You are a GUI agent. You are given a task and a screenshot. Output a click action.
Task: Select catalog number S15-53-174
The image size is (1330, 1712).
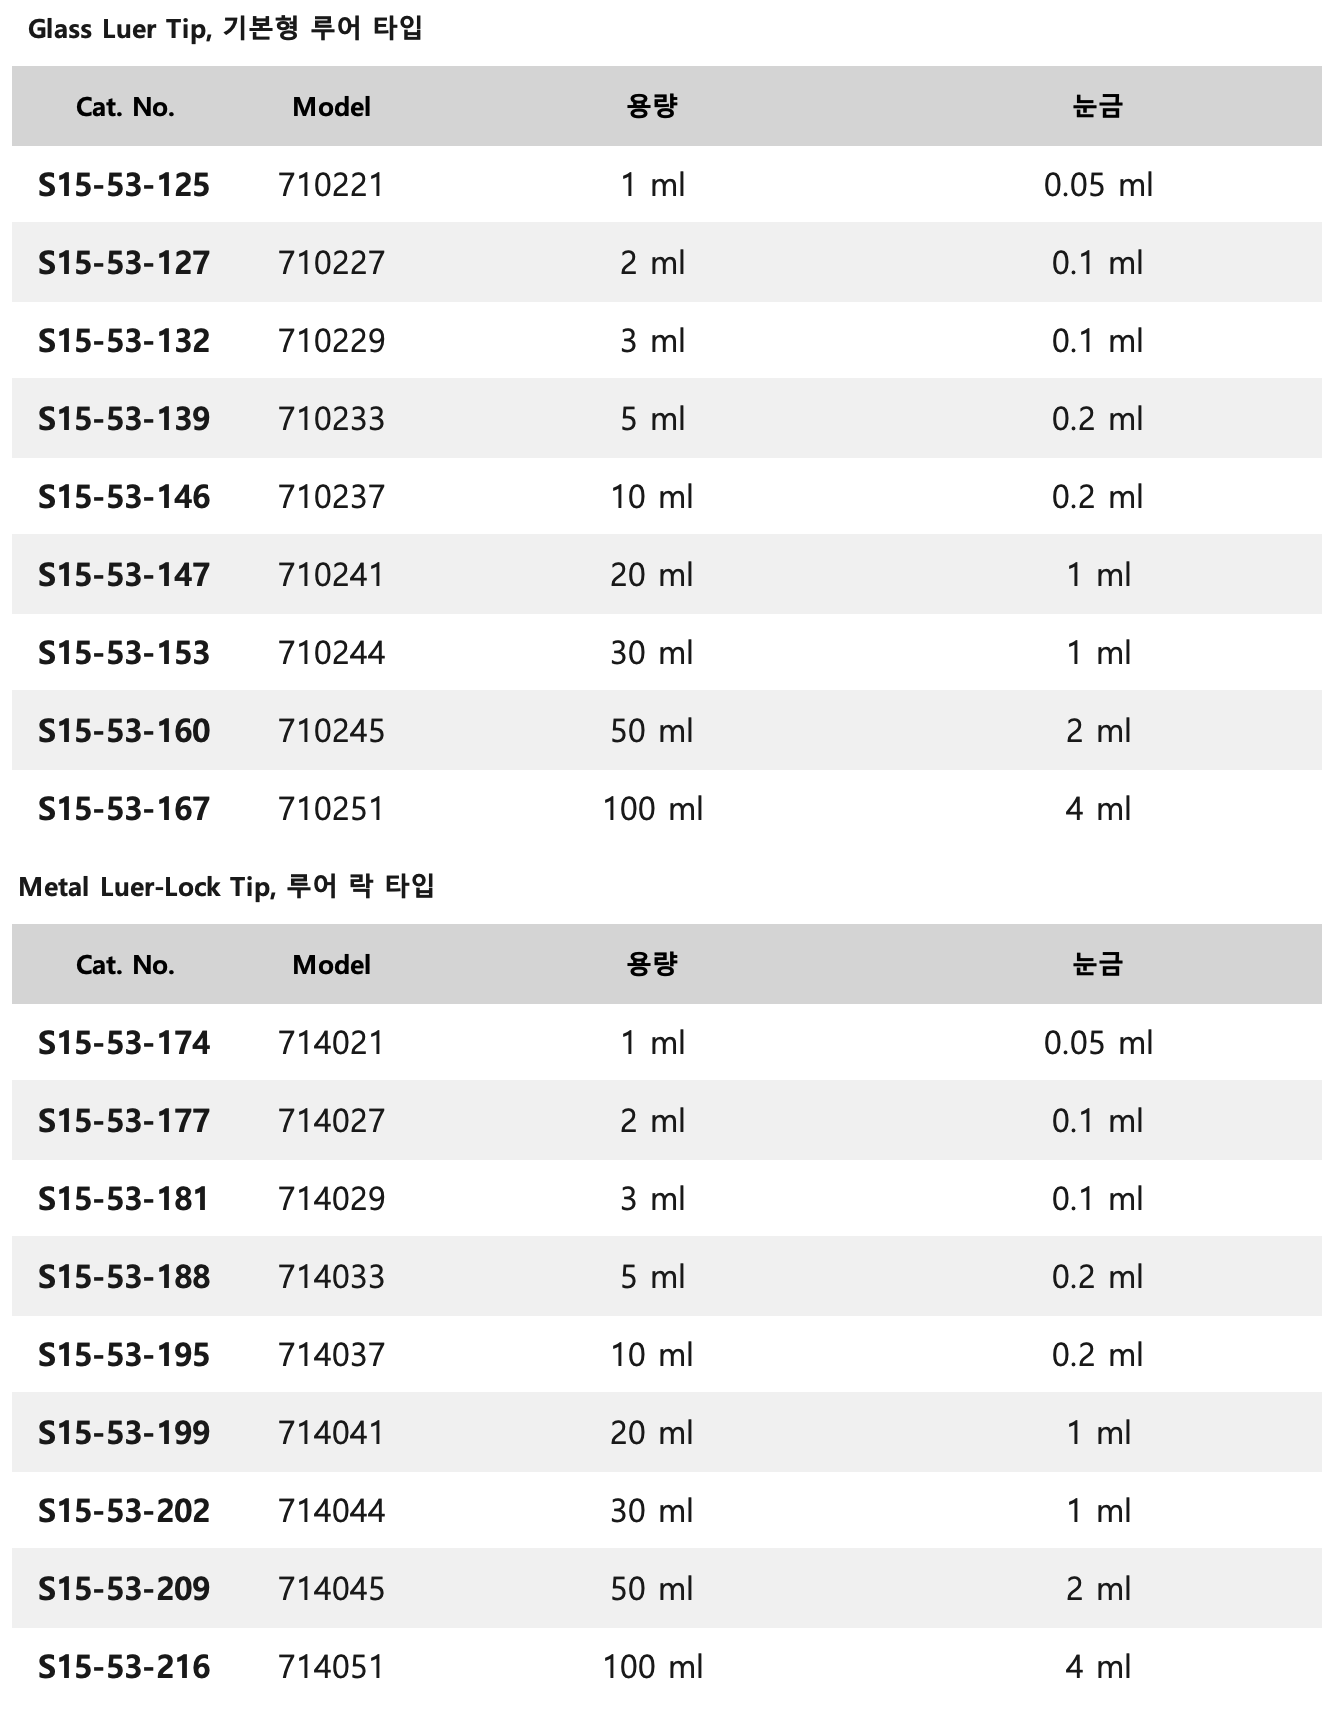[124, 1043]
